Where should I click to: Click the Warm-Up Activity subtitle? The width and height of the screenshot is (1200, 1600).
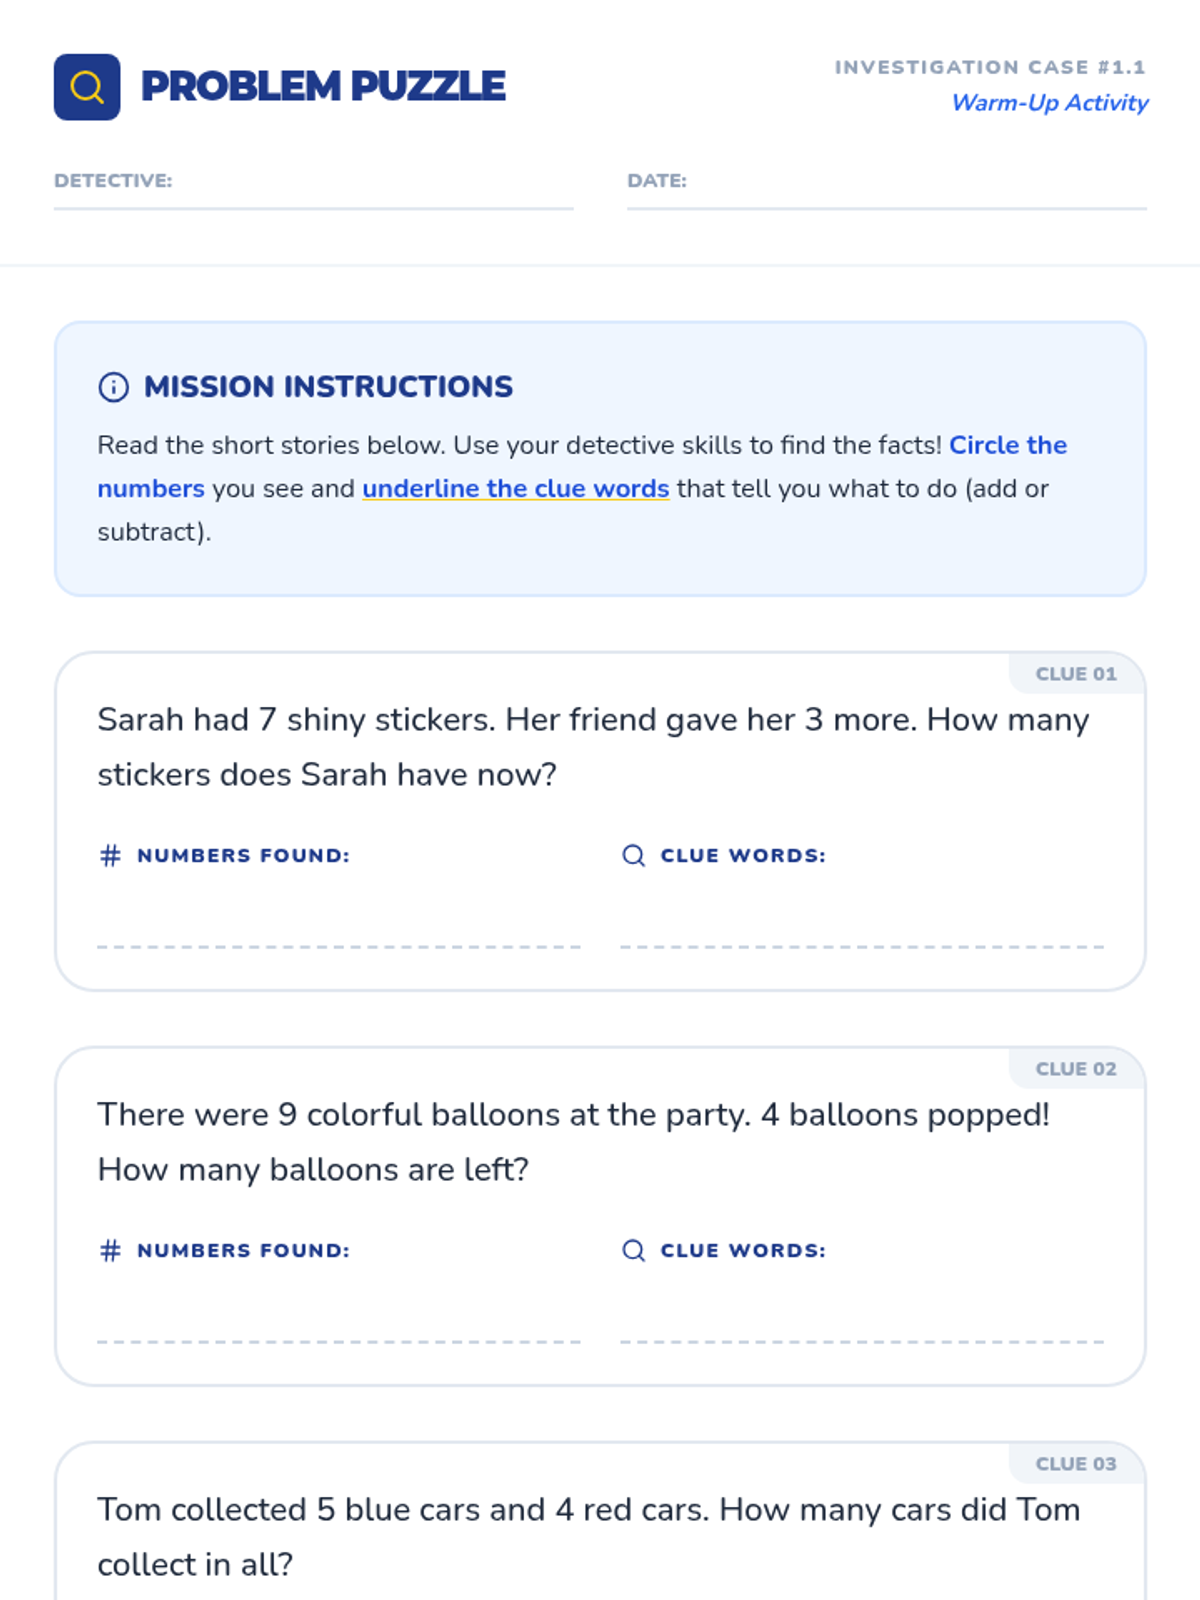coord(1049,103)
